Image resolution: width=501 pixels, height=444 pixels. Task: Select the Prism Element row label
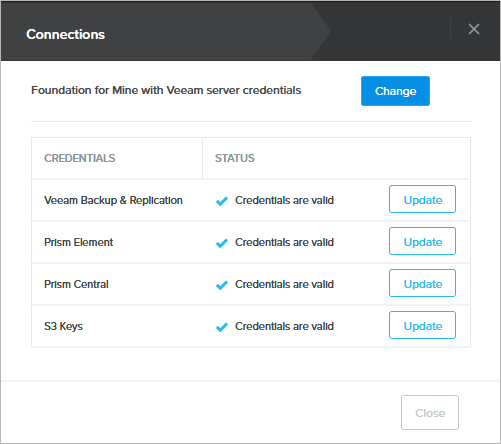pos(79,242)
